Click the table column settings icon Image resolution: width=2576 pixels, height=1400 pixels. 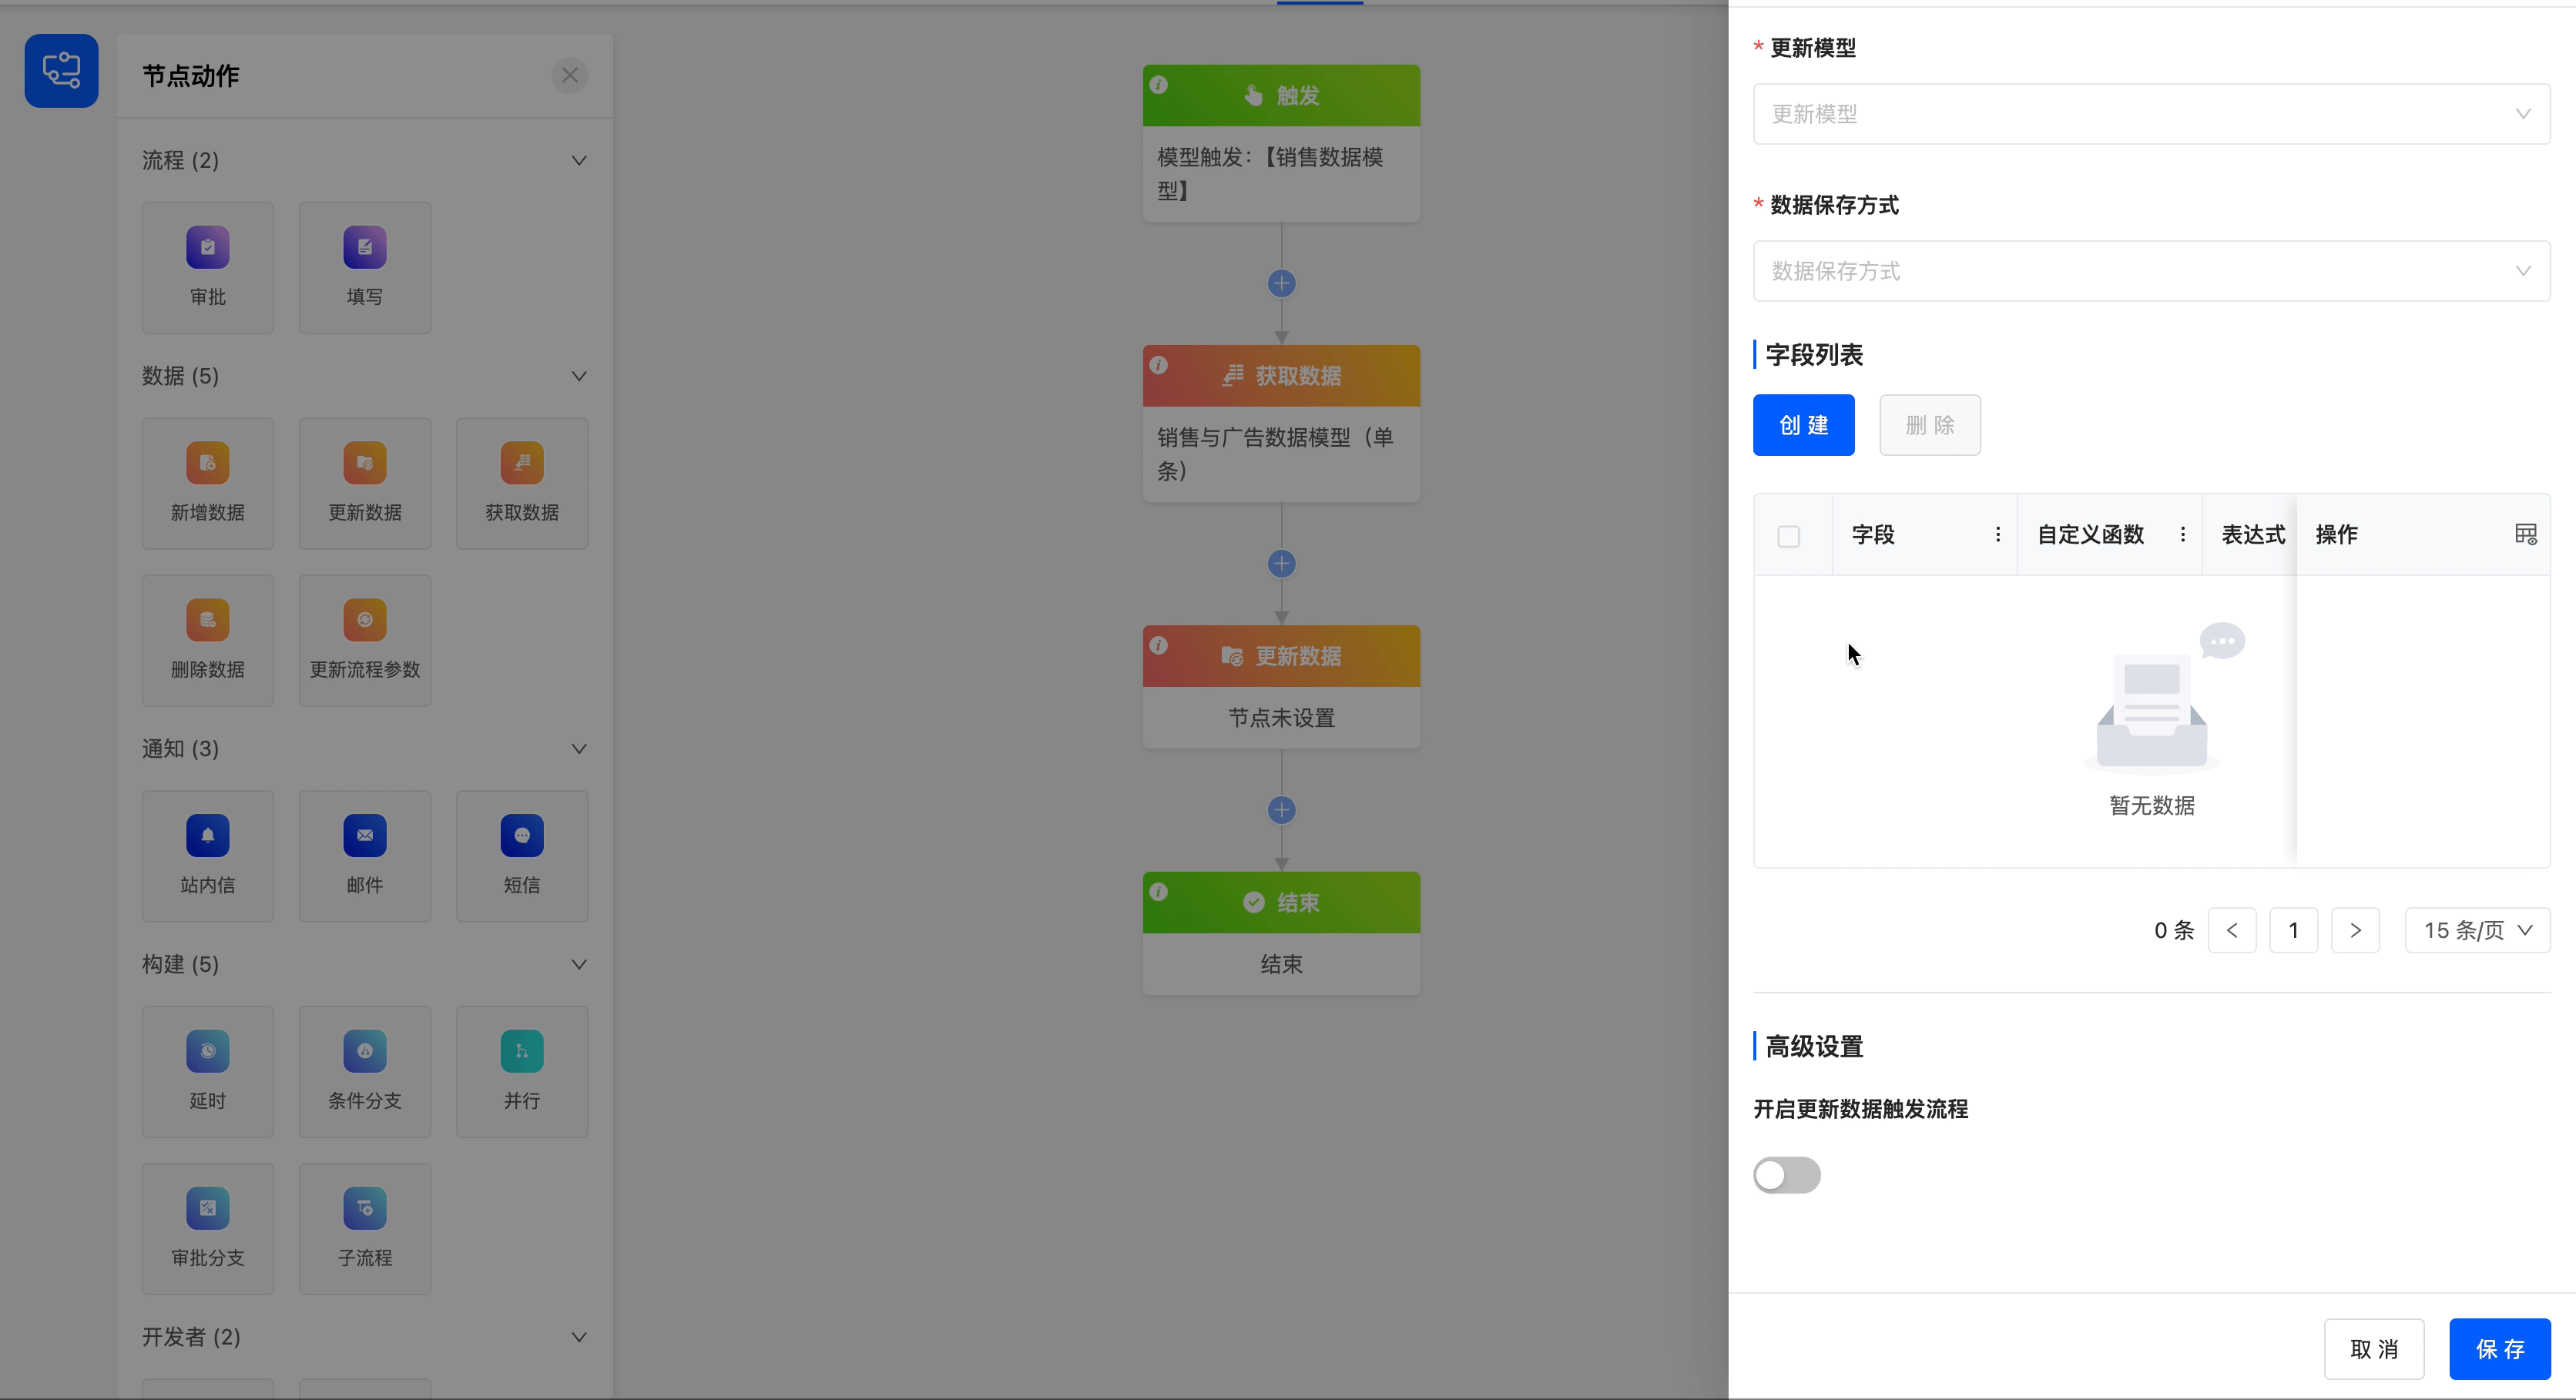(2525, 535)
